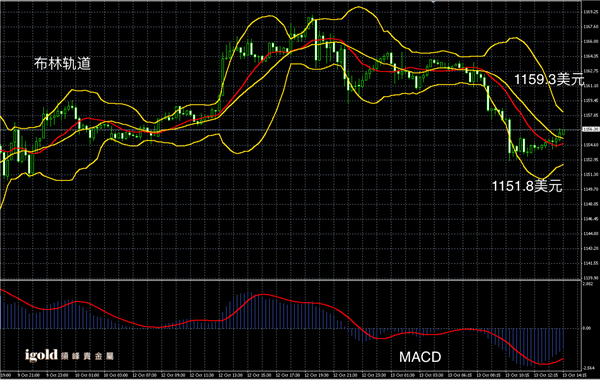Click the 0.00 level on MACD axis

point(587,328)
